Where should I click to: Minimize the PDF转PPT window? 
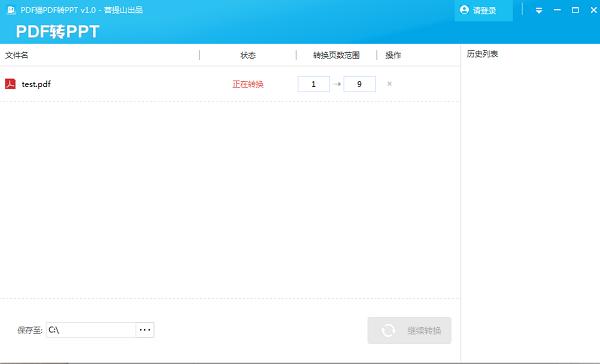tap(557, 10)
